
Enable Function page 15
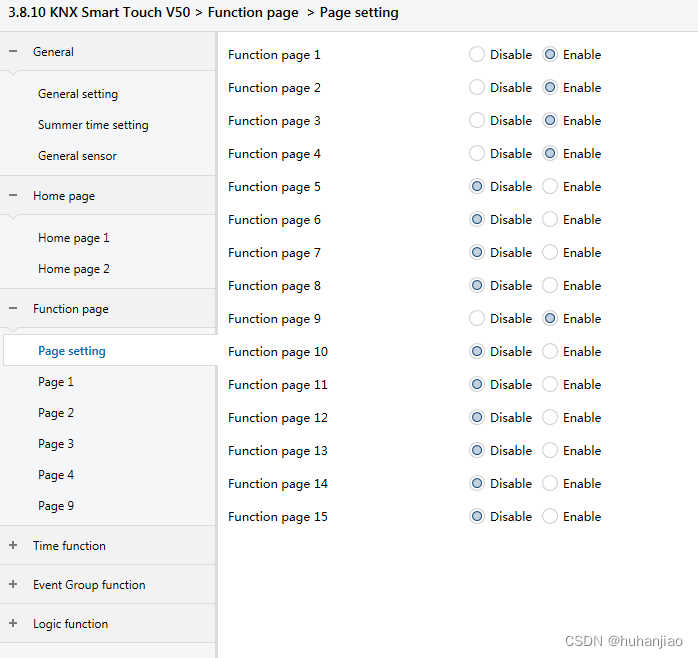point(550,517)
